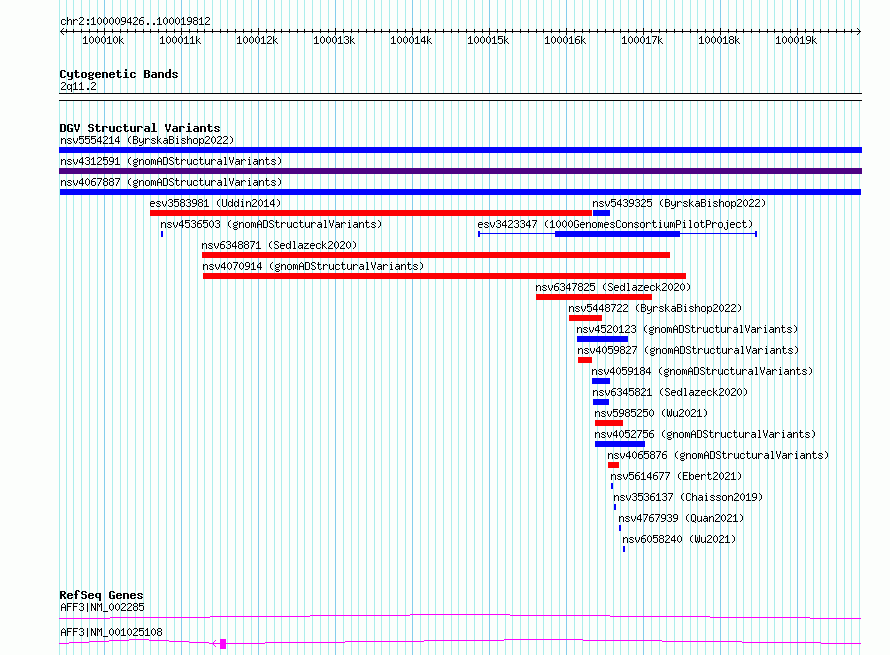This screenshot has width=890, height=655.
Task: Open nsv4059184 (gnomADStructuralVariants) label
Action: (702, 371)
